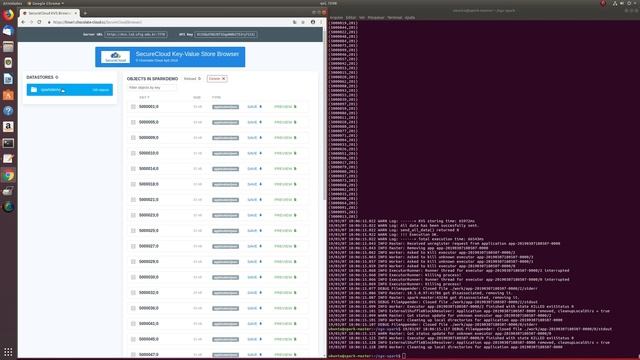The image size is (640, 360).
Task: Click the sparkdemo folder icon
Action: (34, 90)
